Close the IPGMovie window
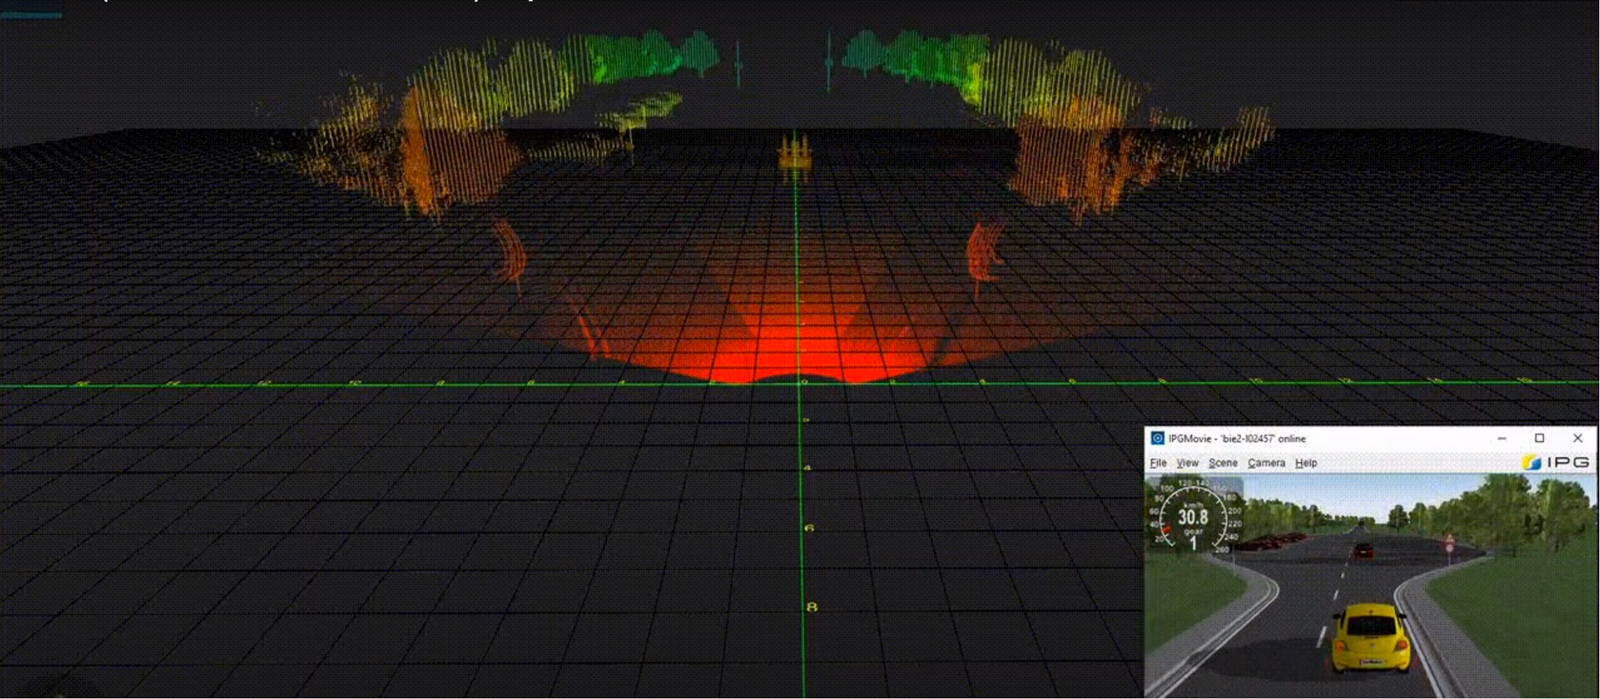This screenshot has height=699, width=1600. click(x=1578, y=438)
